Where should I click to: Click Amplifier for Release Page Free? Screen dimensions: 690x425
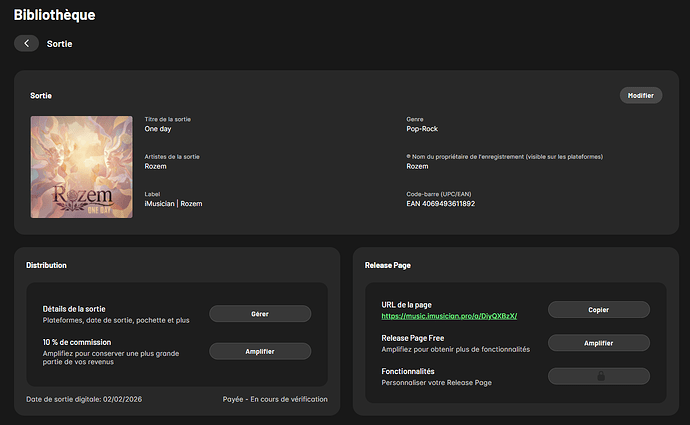pyautogui.click(x=599, y=343)
